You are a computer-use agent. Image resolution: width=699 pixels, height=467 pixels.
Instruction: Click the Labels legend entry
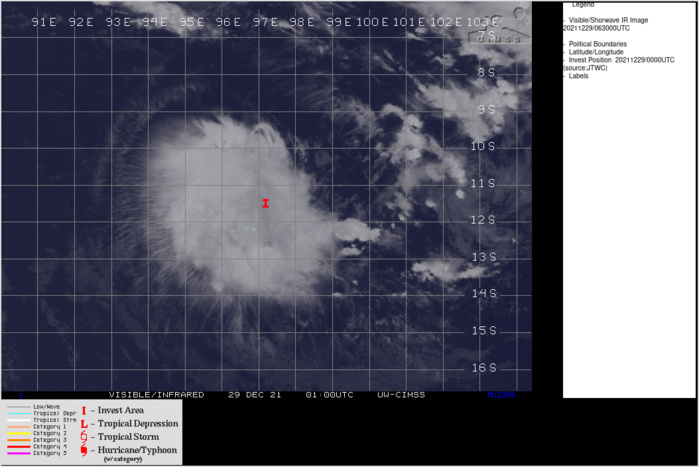click(x=579, y=76)
